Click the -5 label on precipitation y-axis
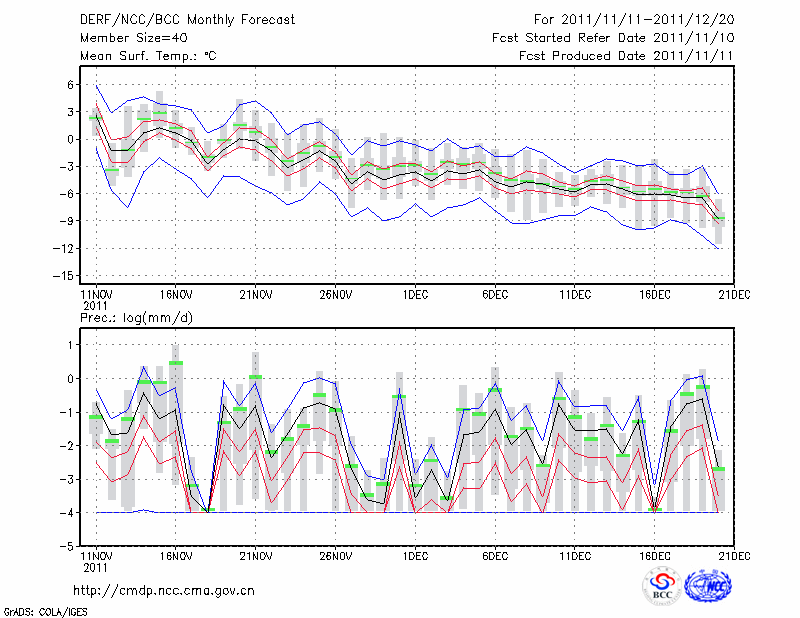 tap(69, 546)
